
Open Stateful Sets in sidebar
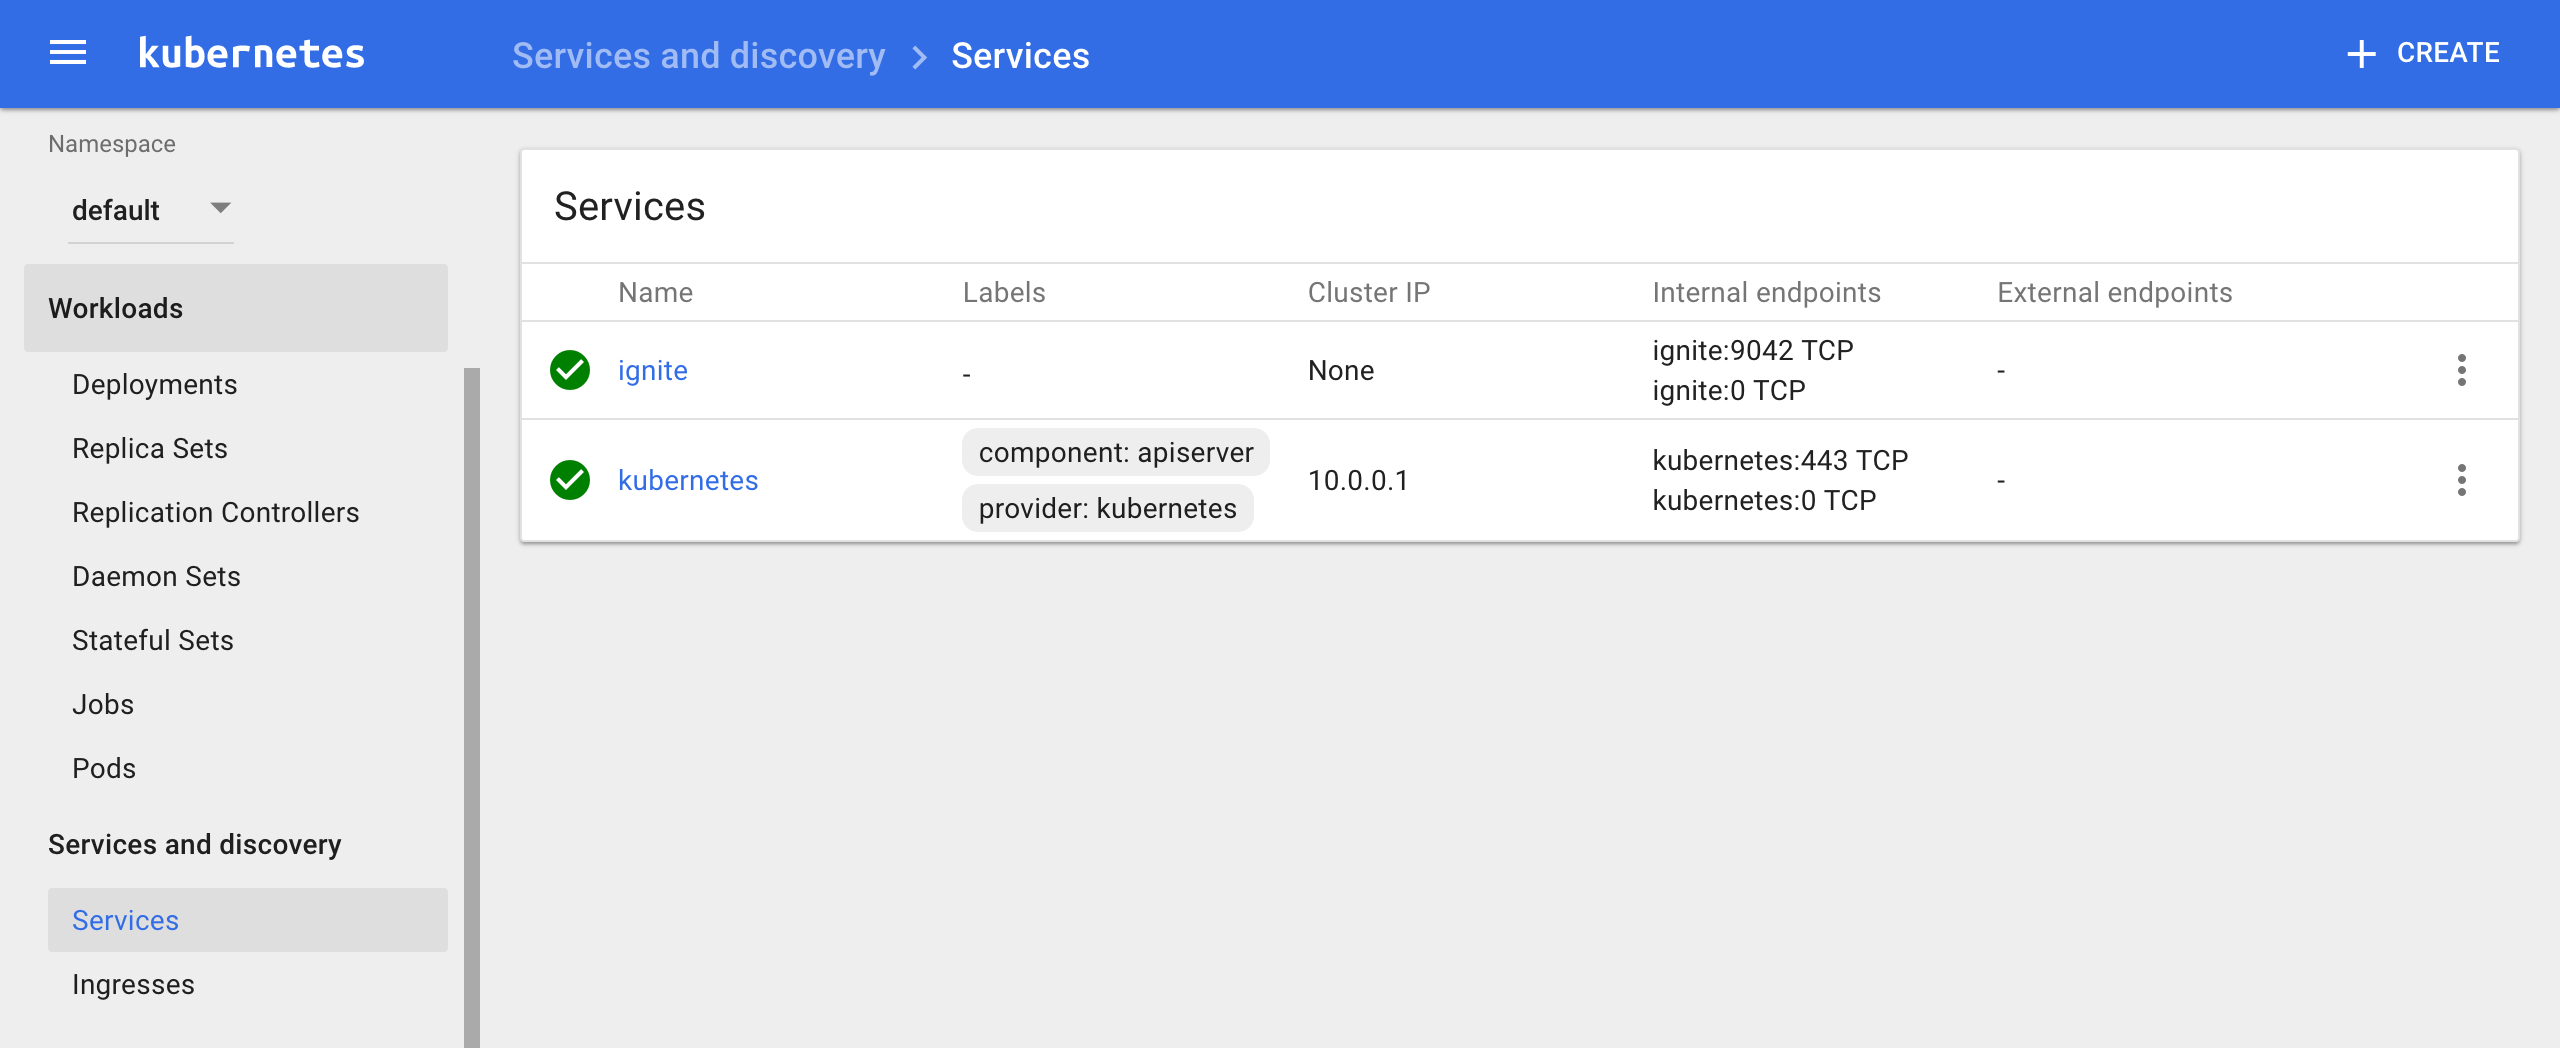(x=153, y=641)
